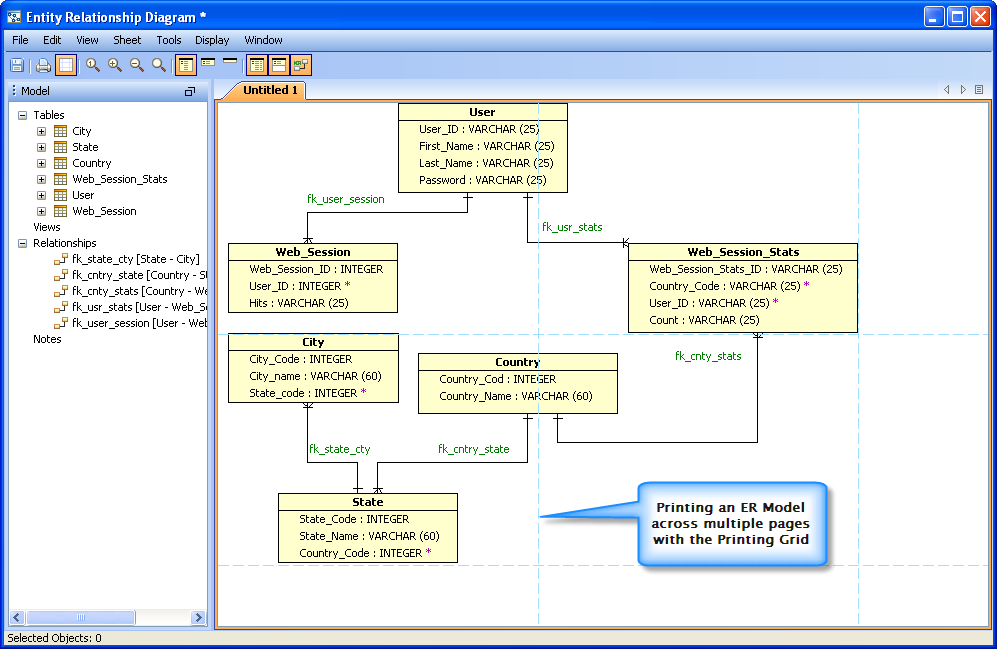Image resolution: width=997 pixels, height=649 pixels.
Task: Click the zoom 100% magnifier icon
Action: click(93, 65)
